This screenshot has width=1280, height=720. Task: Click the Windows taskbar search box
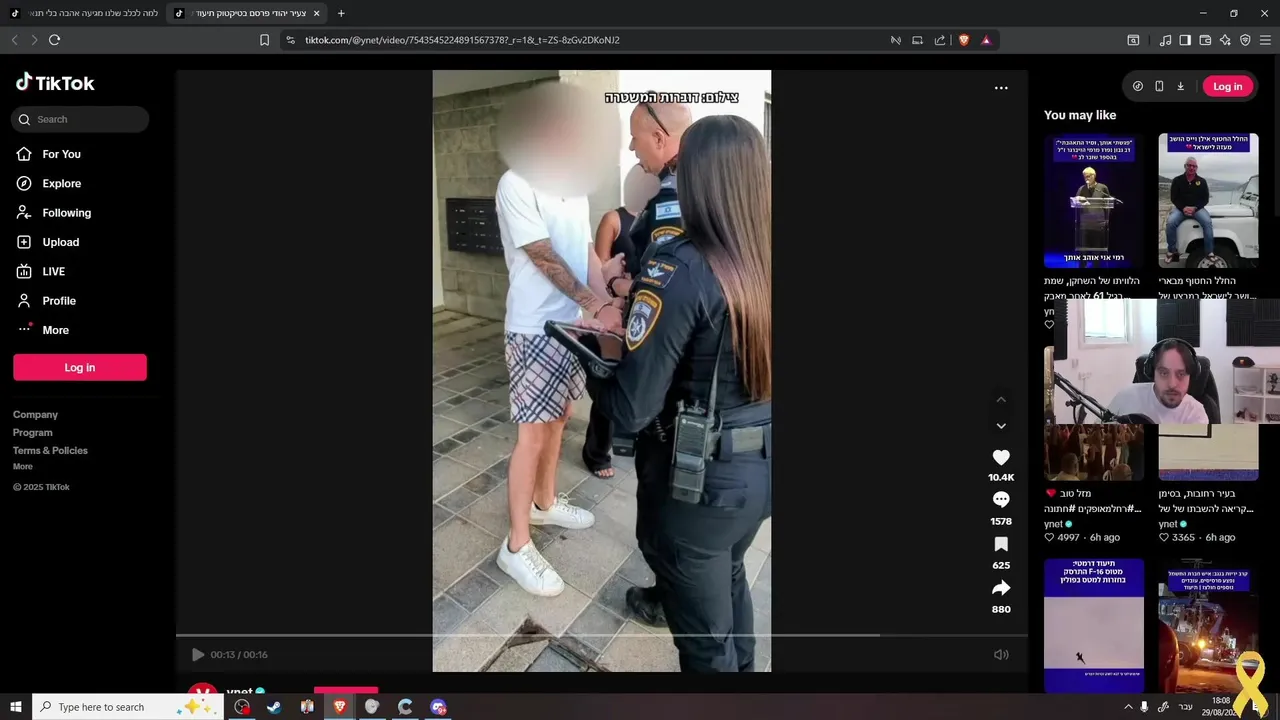click(x=129, y=707)
